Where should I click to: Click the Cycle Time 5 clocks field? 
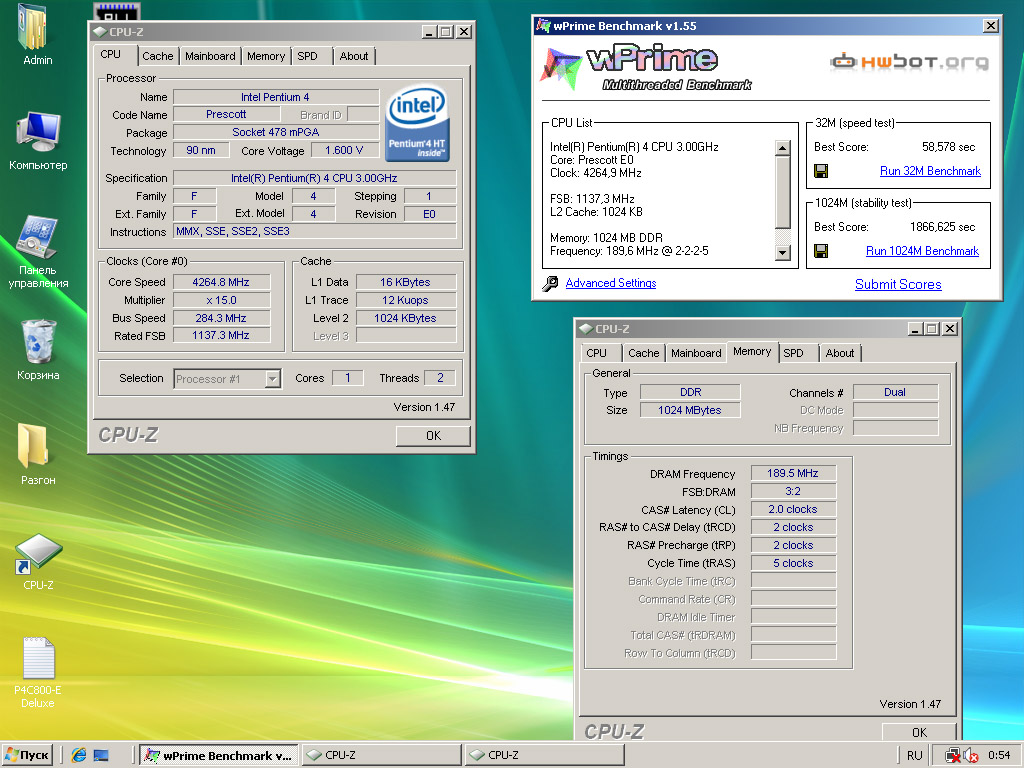coord(793,563)
